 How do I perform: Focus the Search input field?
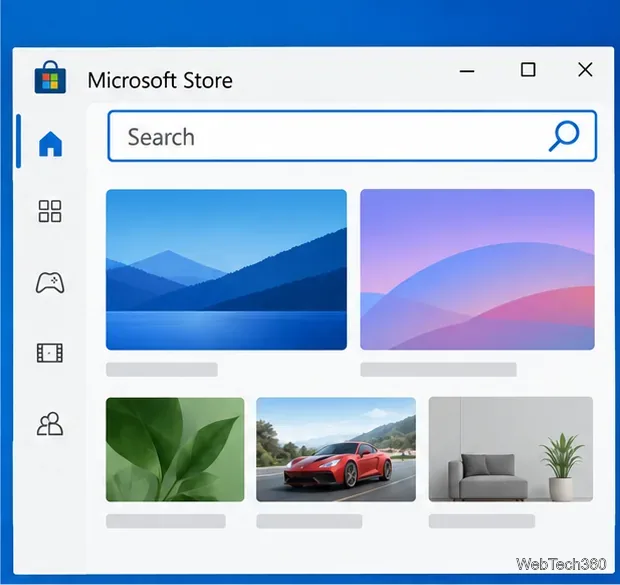[x=352, y=136]
